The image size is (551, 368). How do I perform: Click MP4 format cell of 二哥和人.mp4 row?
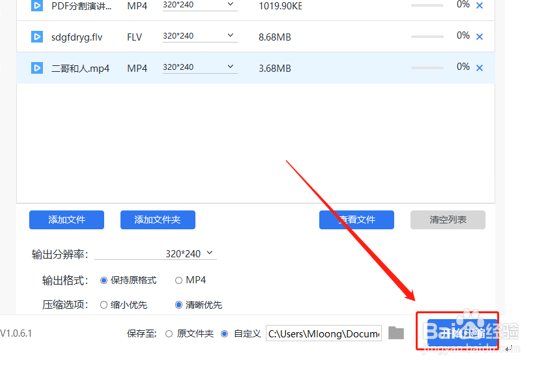(x=137, y=68)
